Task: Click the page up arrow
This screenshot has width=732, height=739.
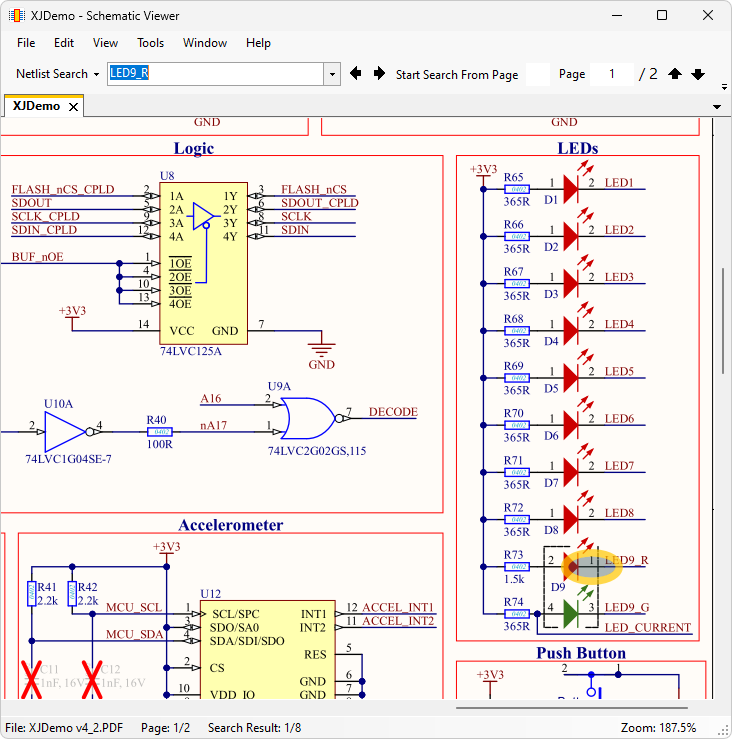Action: [x=675, y=74]
